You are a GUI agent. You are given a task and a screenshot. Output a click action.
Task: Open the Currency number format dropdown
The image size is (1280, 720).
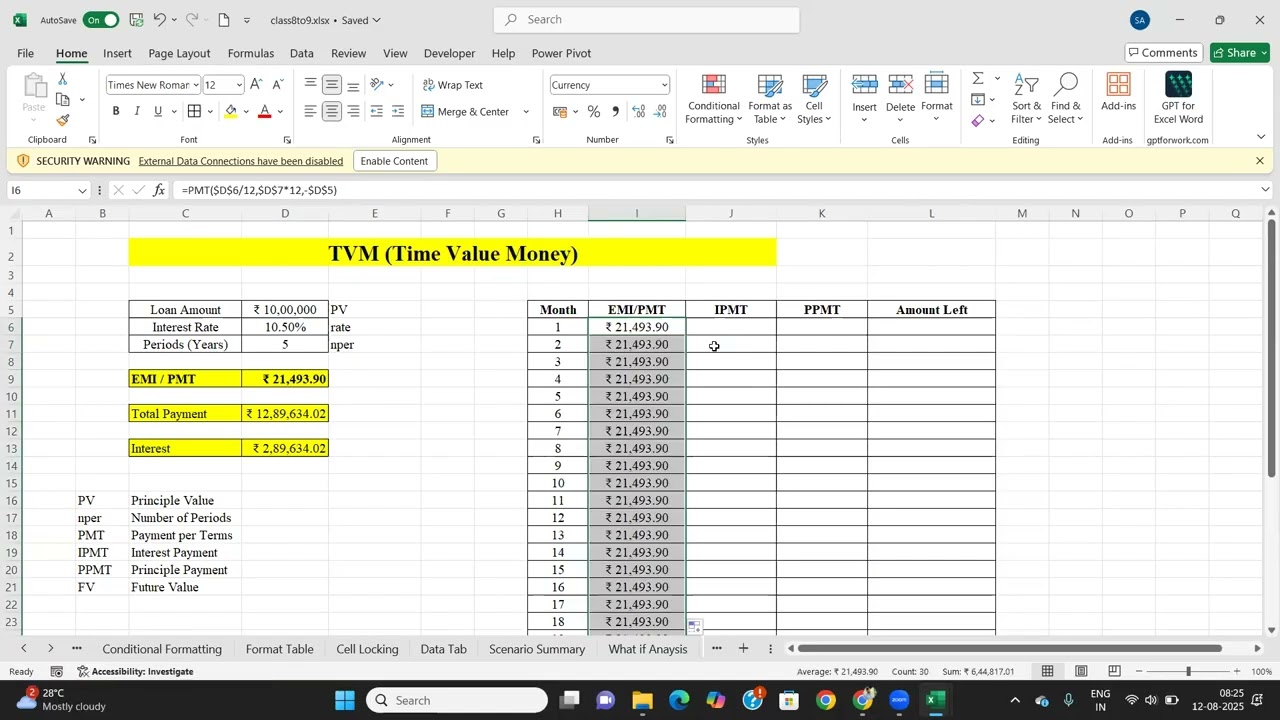[664, 85]
